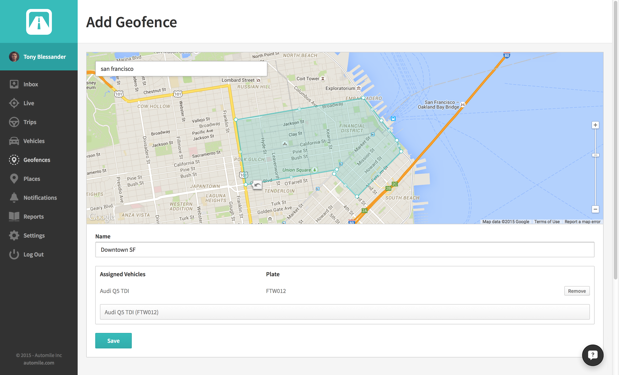Image resolution: width=619 pixels, height=375 pixels.
Task: Select Geofences in the sidebar
Action: pos(39,160)
